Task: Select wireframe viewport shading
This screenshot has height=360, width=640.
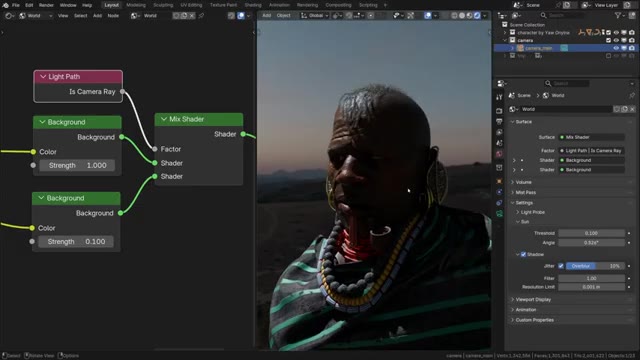Action: [454, 16]
